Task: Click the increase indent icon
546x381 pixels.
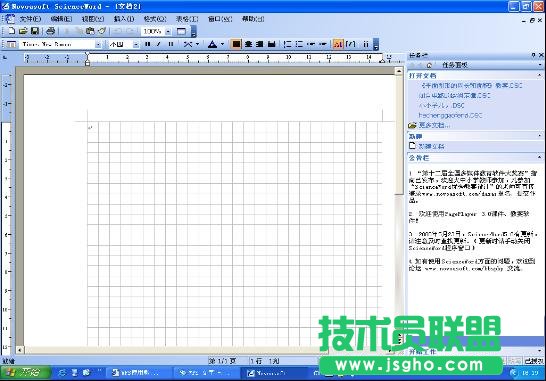Action: pos(323,44)
